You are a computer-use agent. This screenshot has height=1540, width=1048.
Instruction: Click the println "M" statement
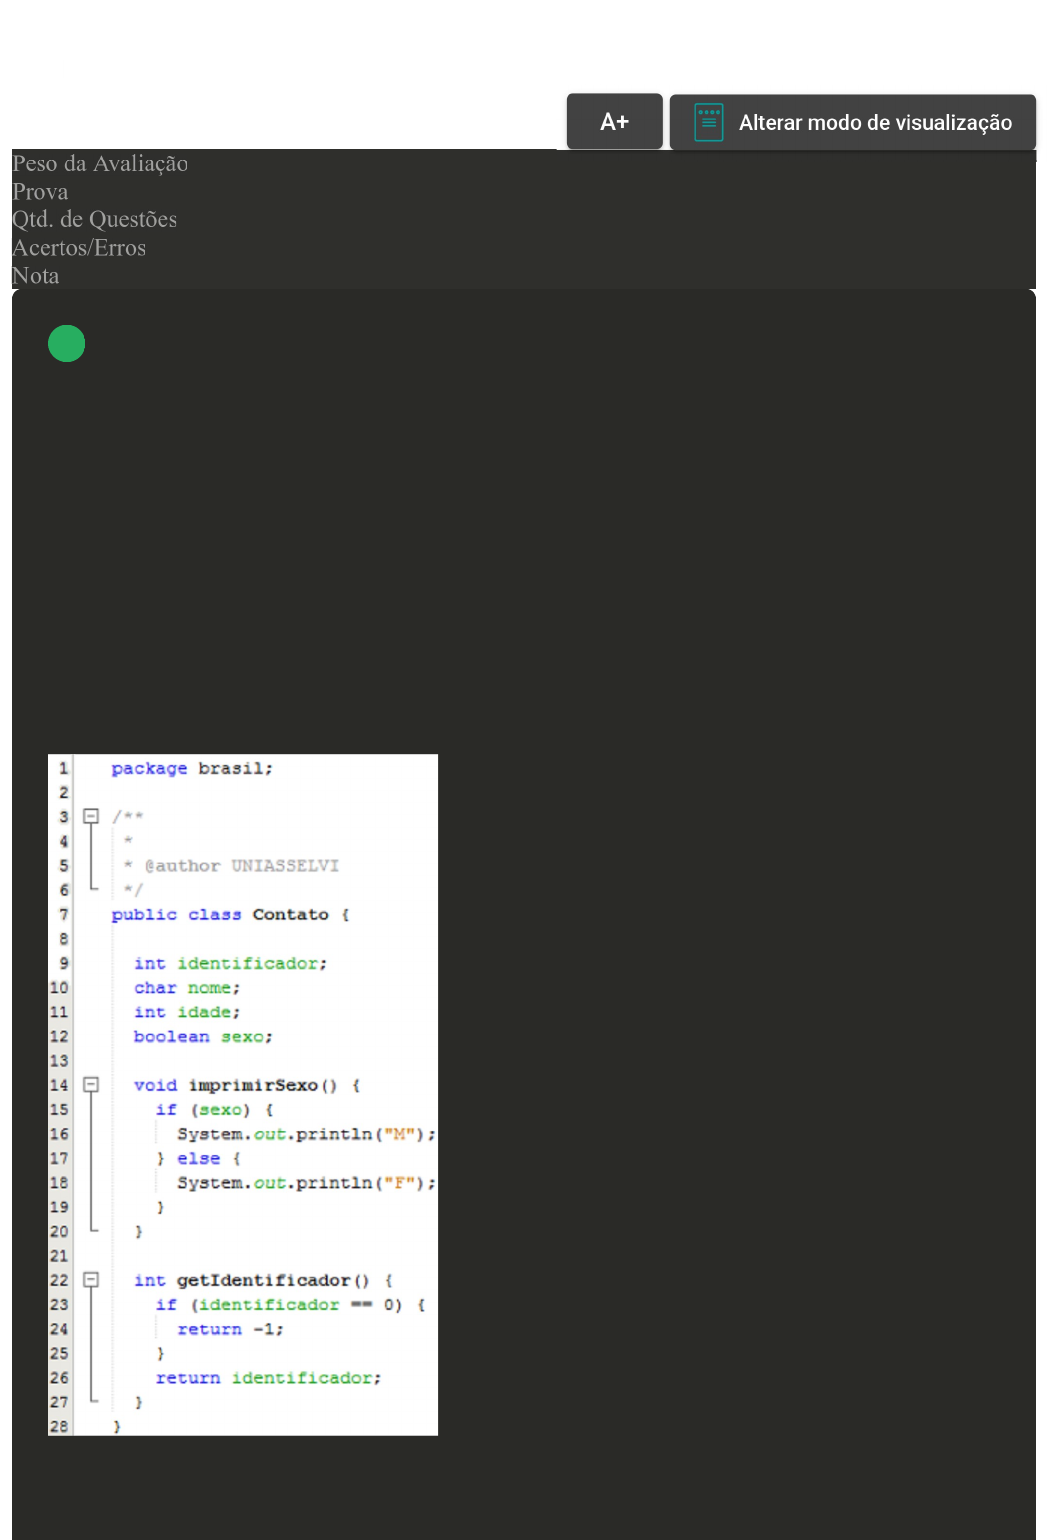coord(305,1134)
